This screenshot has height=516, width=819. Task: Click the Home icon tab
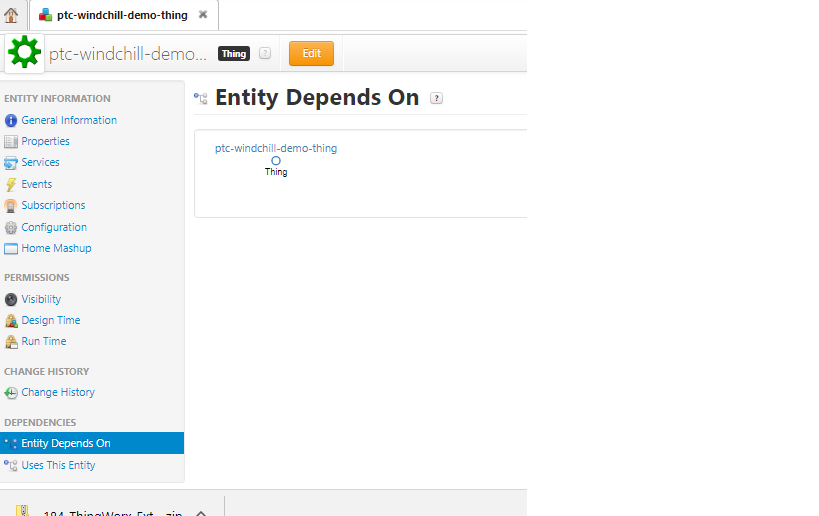coord(11,15)
